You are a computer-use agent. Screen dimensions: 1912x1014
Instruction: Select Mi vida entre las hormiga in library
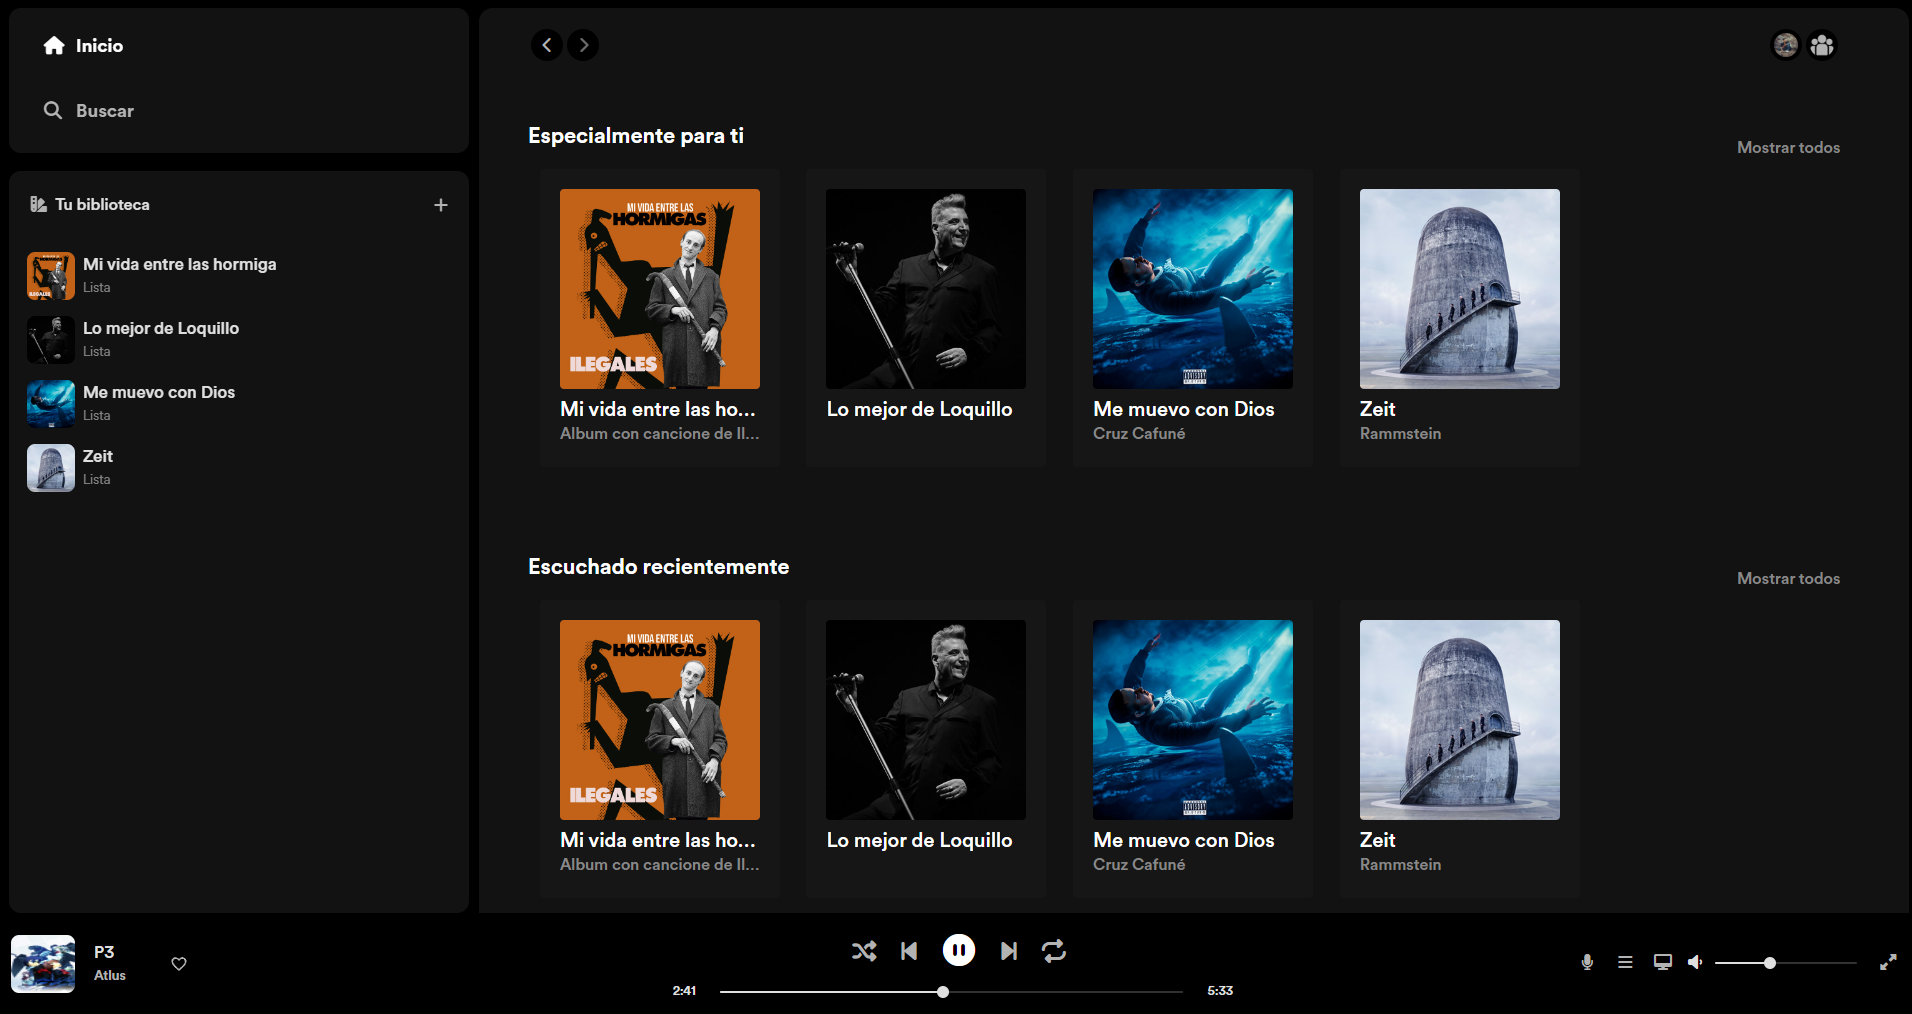(238, 276)
